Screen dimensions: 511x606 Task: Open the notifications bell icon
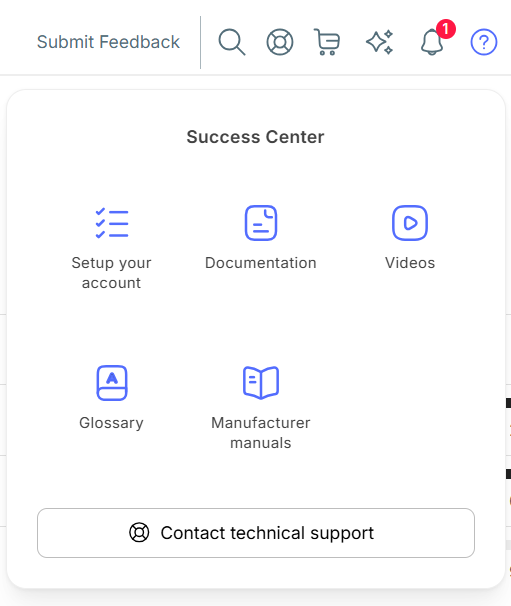pos(432,42)
